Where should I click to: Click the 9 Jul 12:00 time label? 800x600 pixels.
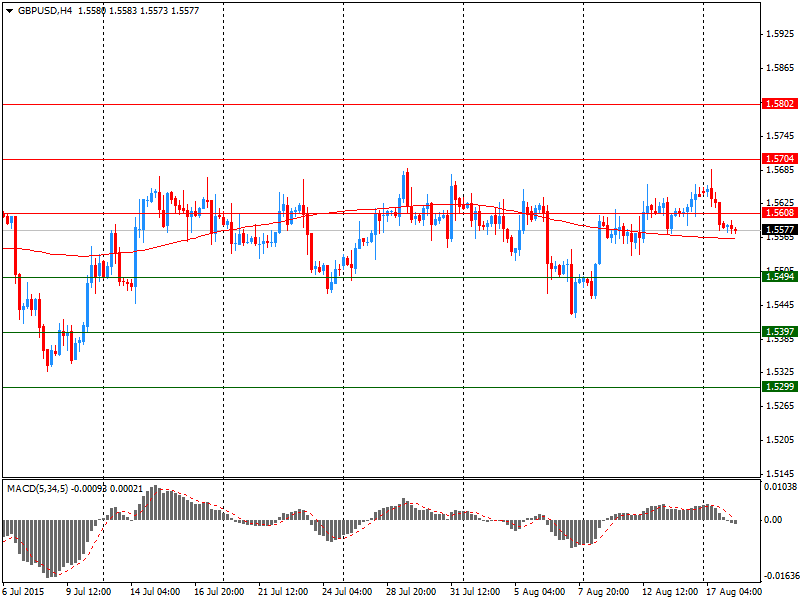point(89,592)
